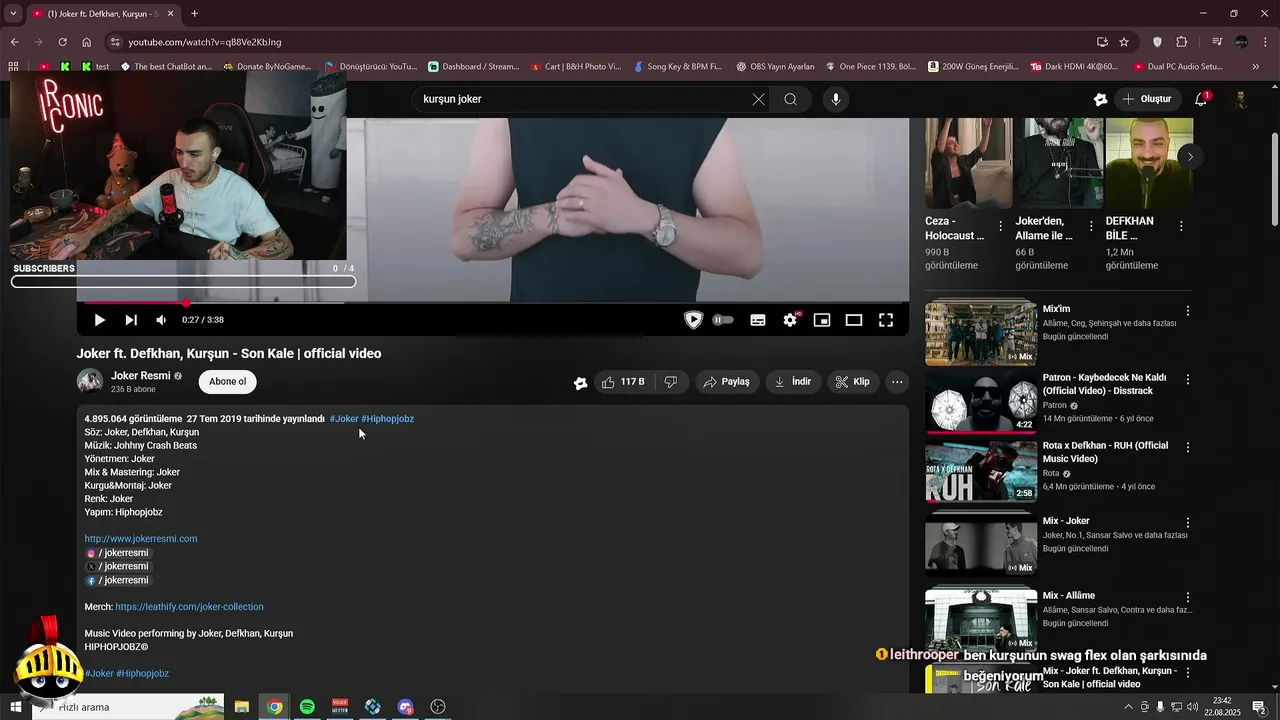
Task: Open YouTube notifications bell
Action: [1201, 99]
